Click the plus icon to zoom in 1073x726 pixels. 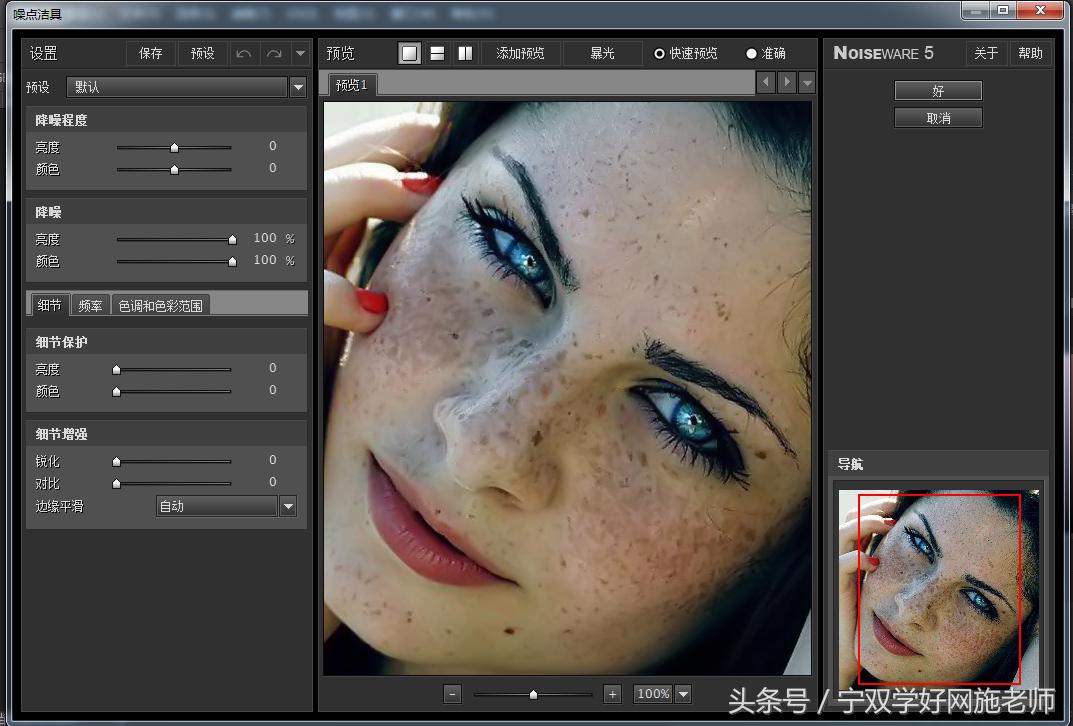[x=611, y=693]
